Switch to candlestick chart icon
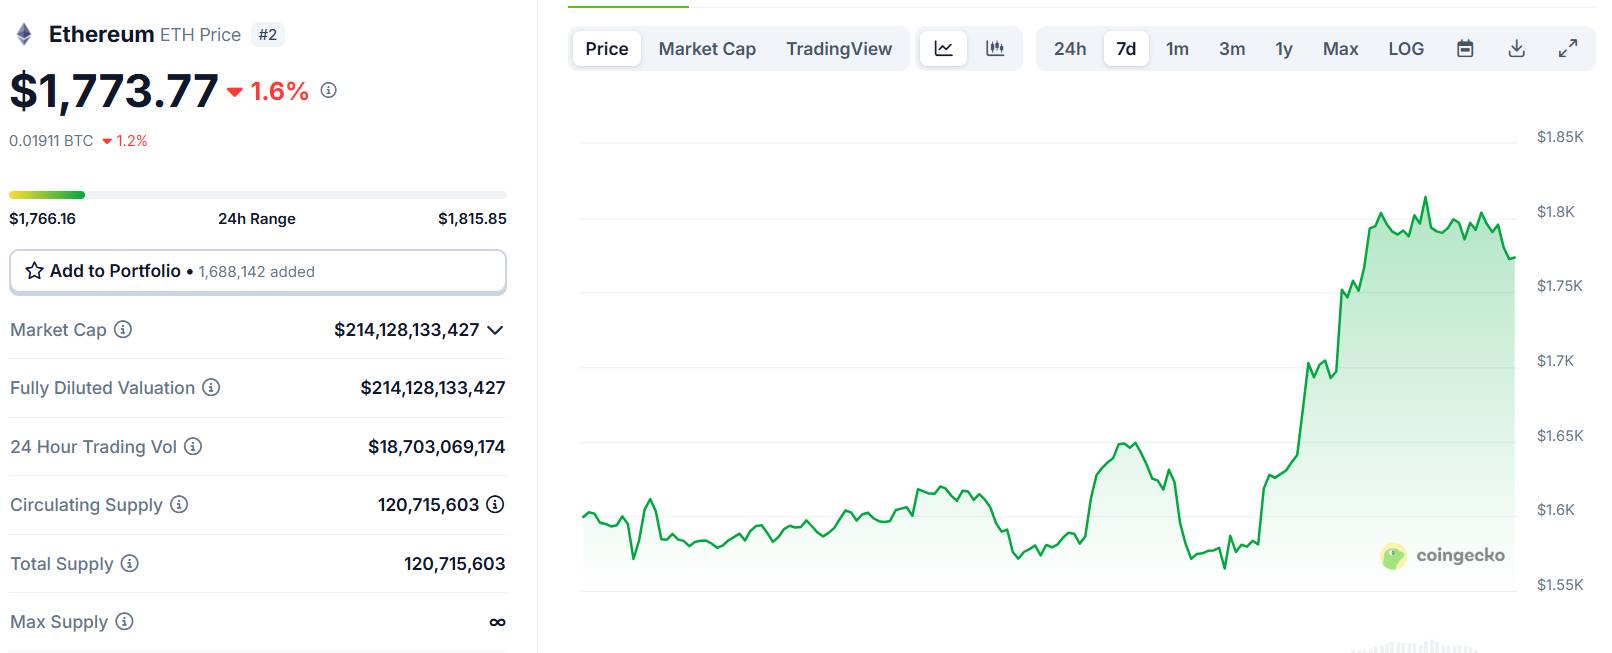Screen dimensions: 1612x653 [x=995, y=48]
